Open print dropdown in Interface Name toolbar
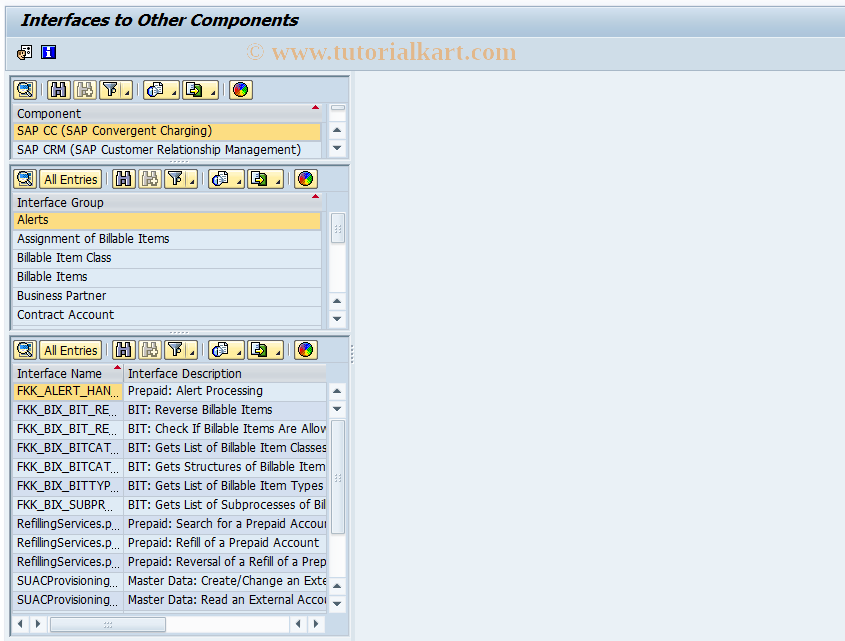 point(239,350)
